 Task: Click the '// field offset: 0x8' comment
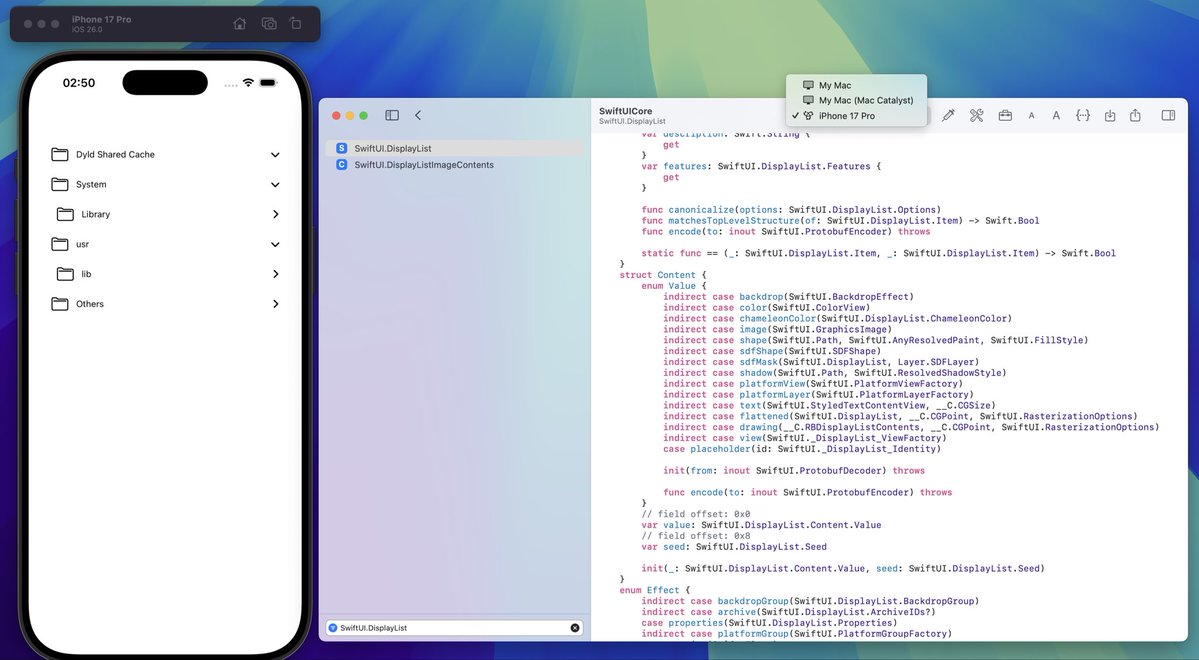[696, 536]
